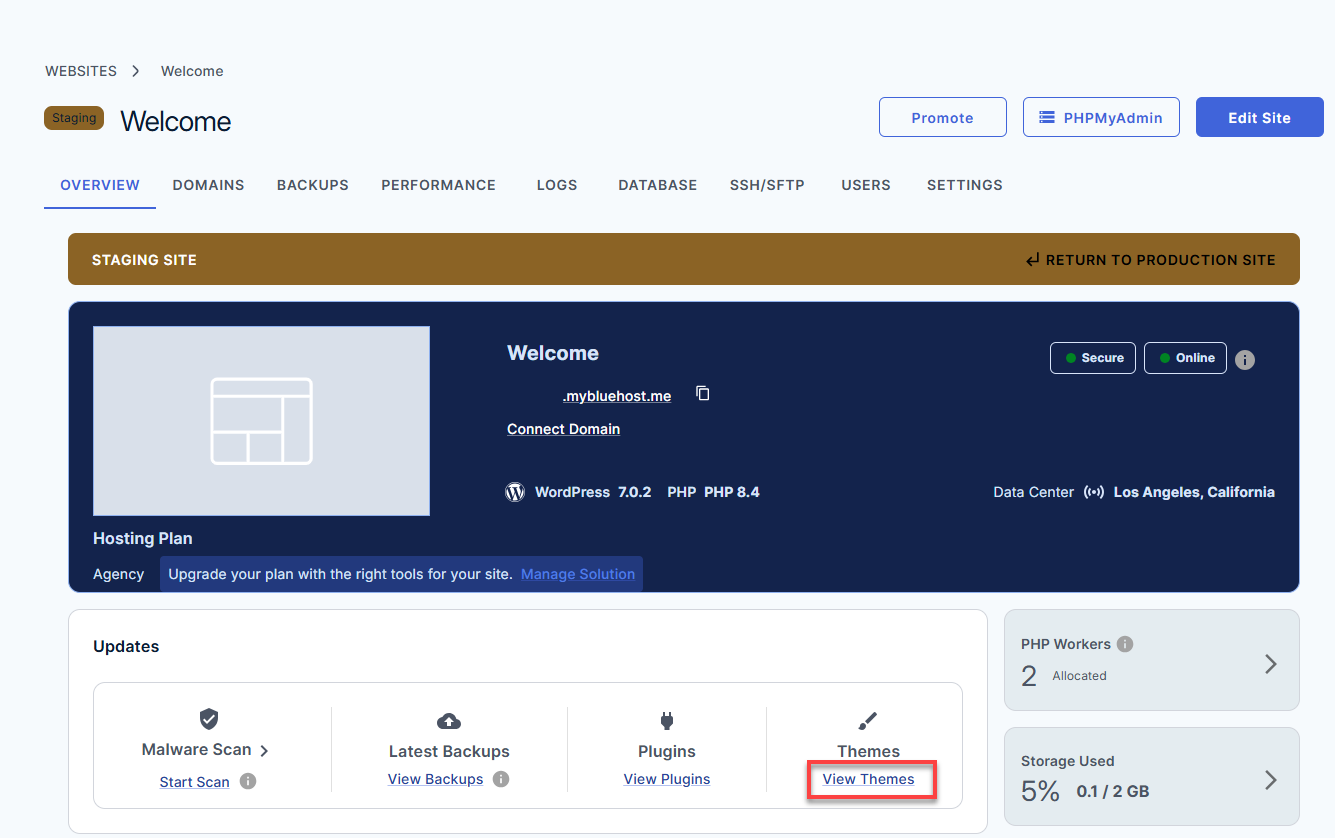Open Malware Scan via its chevron
1335x838 pixels.
pos(264,750)
